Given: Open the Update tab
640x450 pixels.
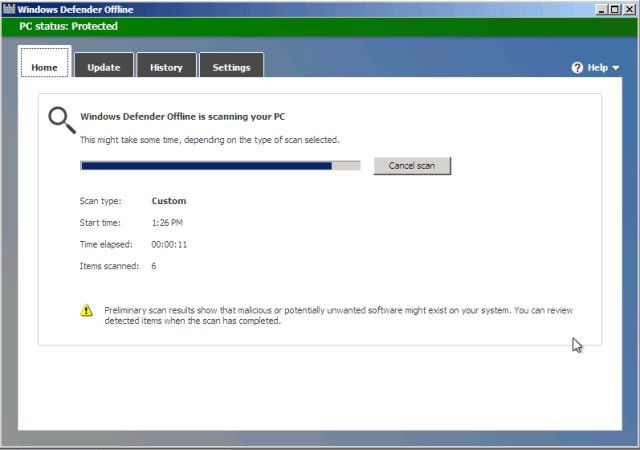Looking at the screenshot, I should pos(104,65).
